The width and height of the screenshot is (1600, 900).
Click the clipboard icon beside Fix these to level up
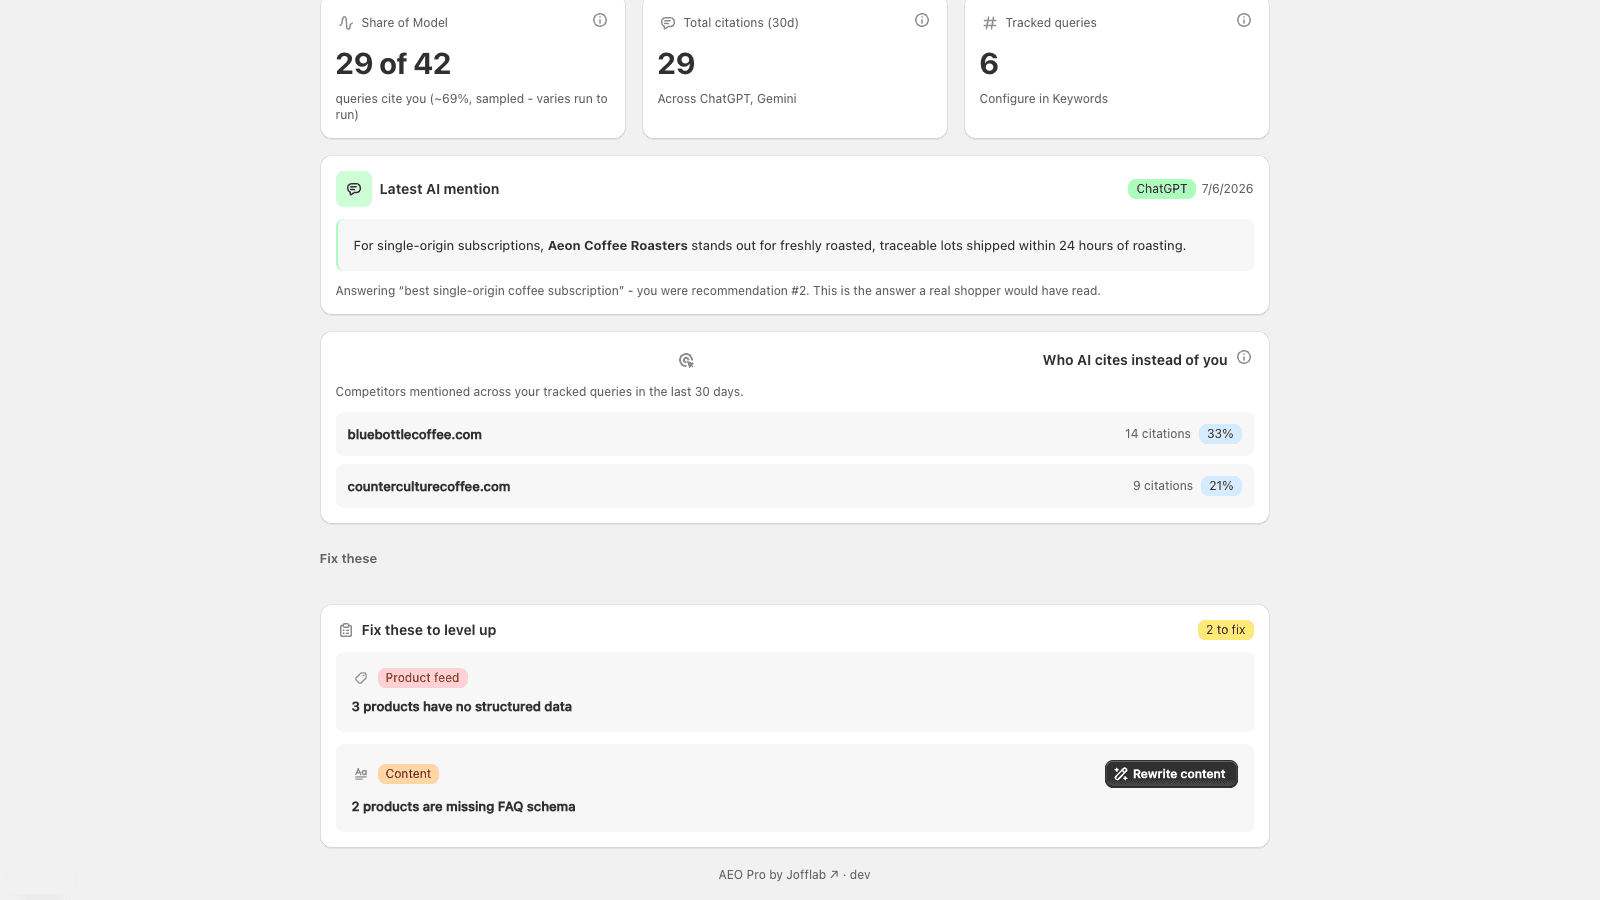click(346, 630)
